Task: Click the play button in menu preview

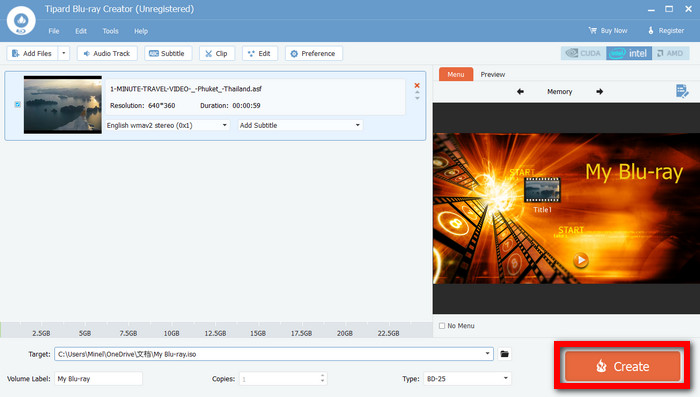Action: 580,260
